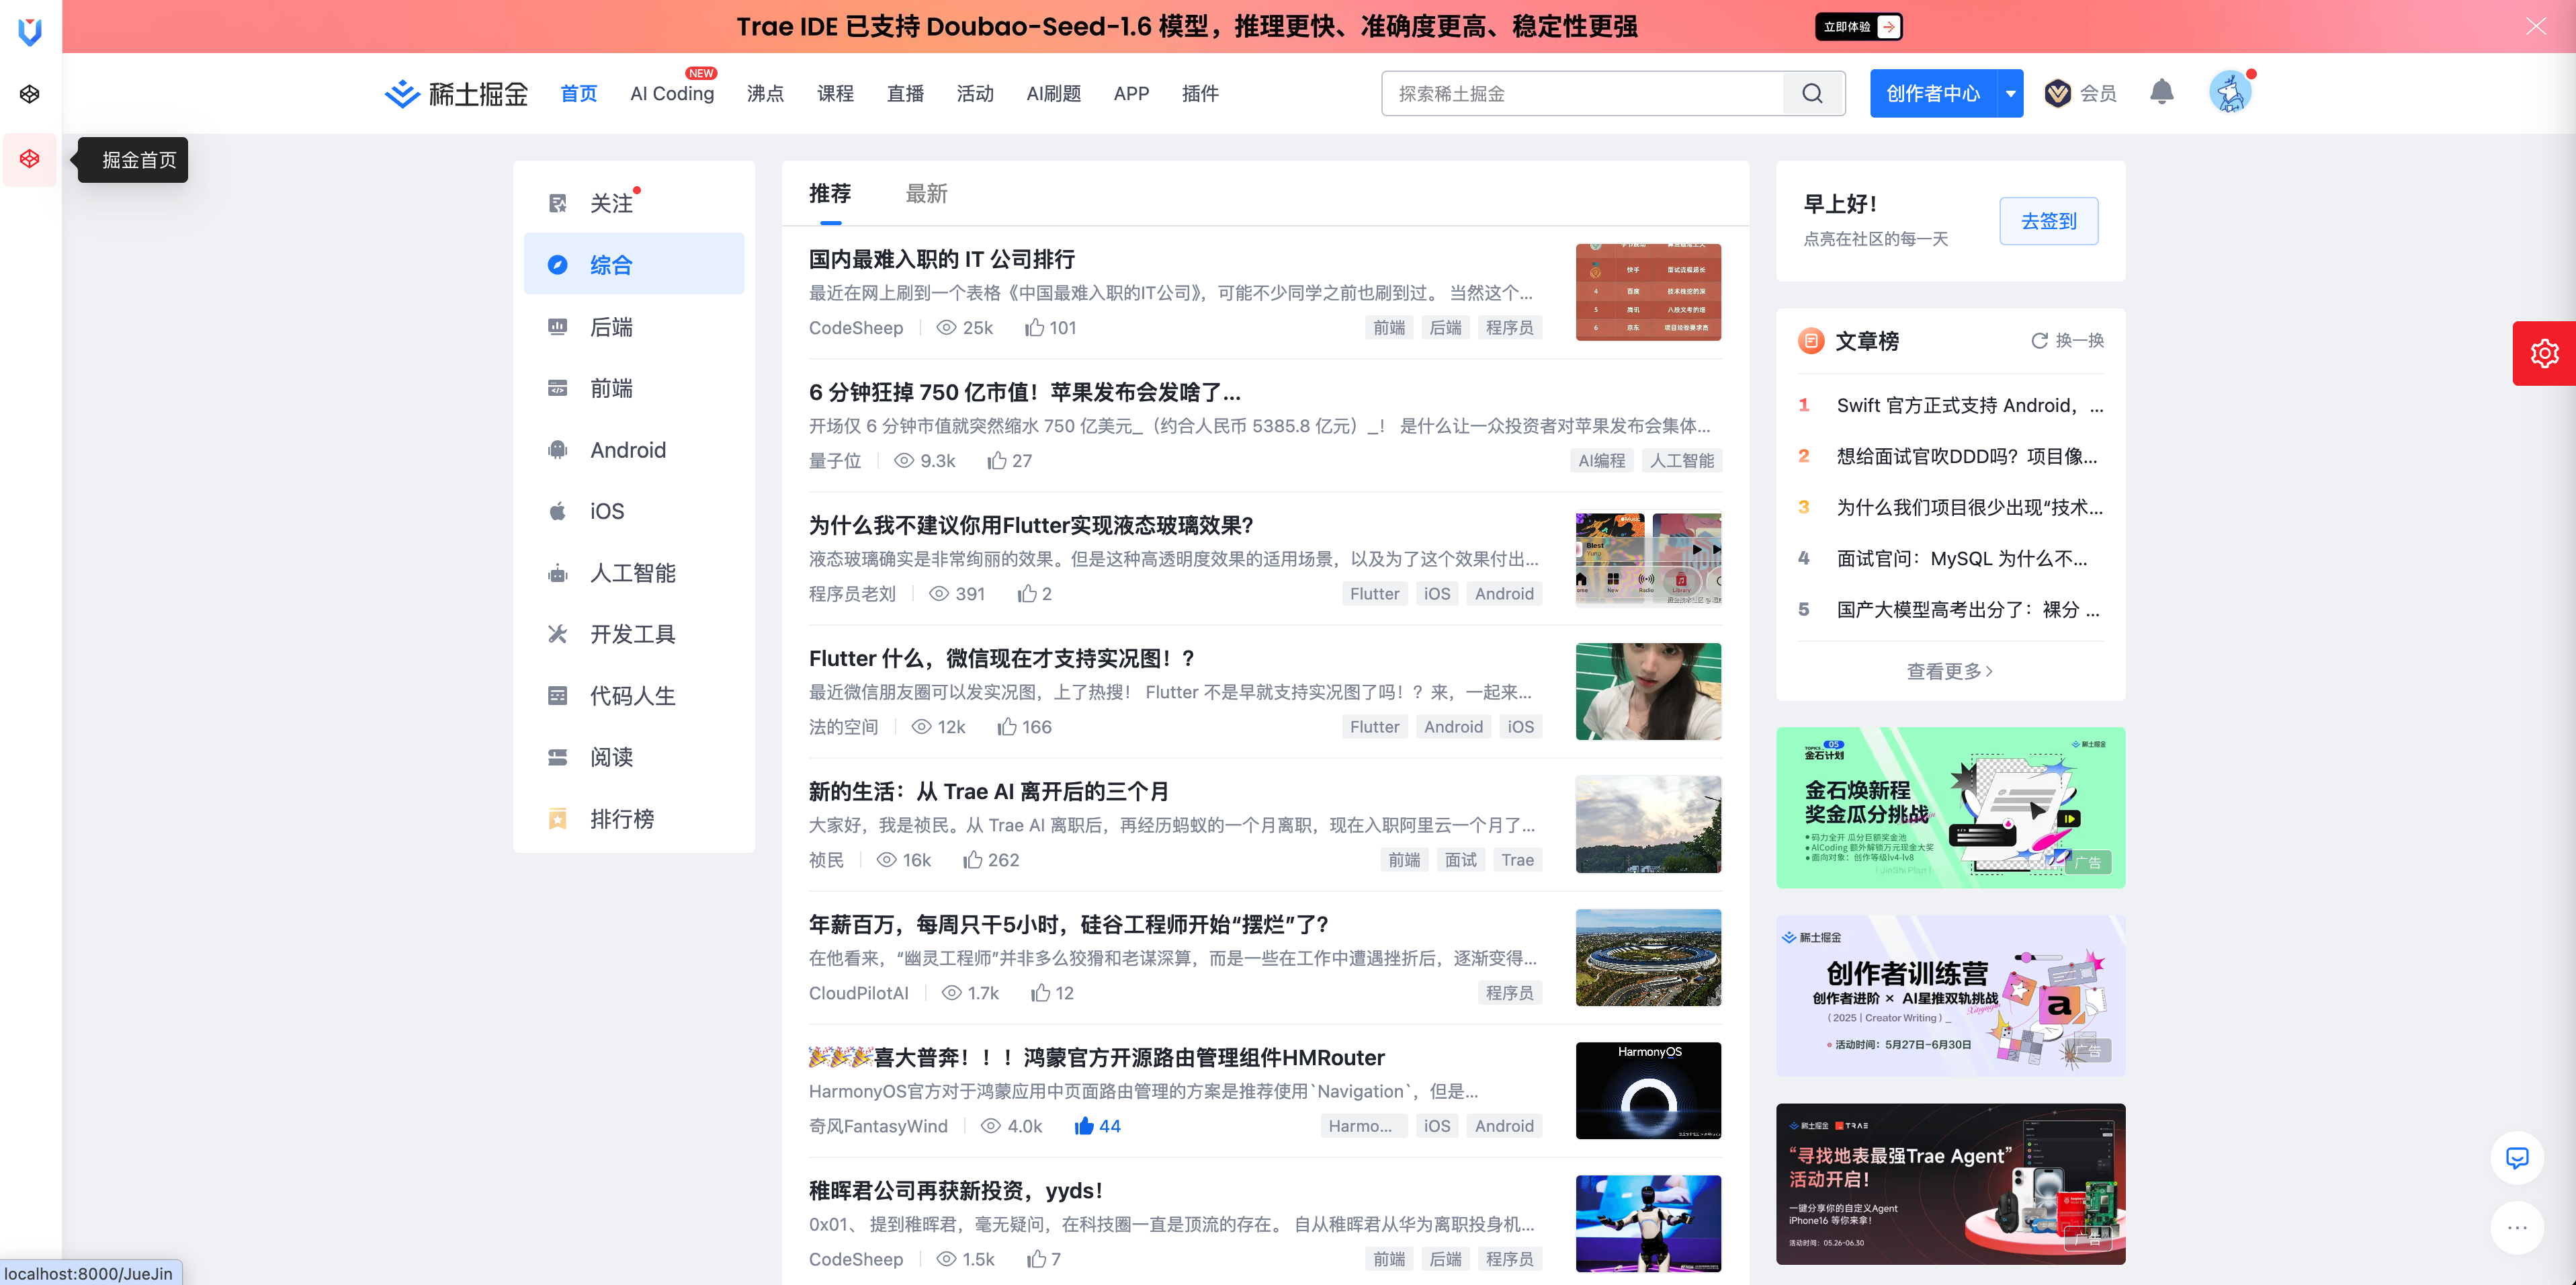Image resolution: width=2576 pixels, height=1285 pixels.
Task: Open the AI Coding nav item
Action: 672,93
